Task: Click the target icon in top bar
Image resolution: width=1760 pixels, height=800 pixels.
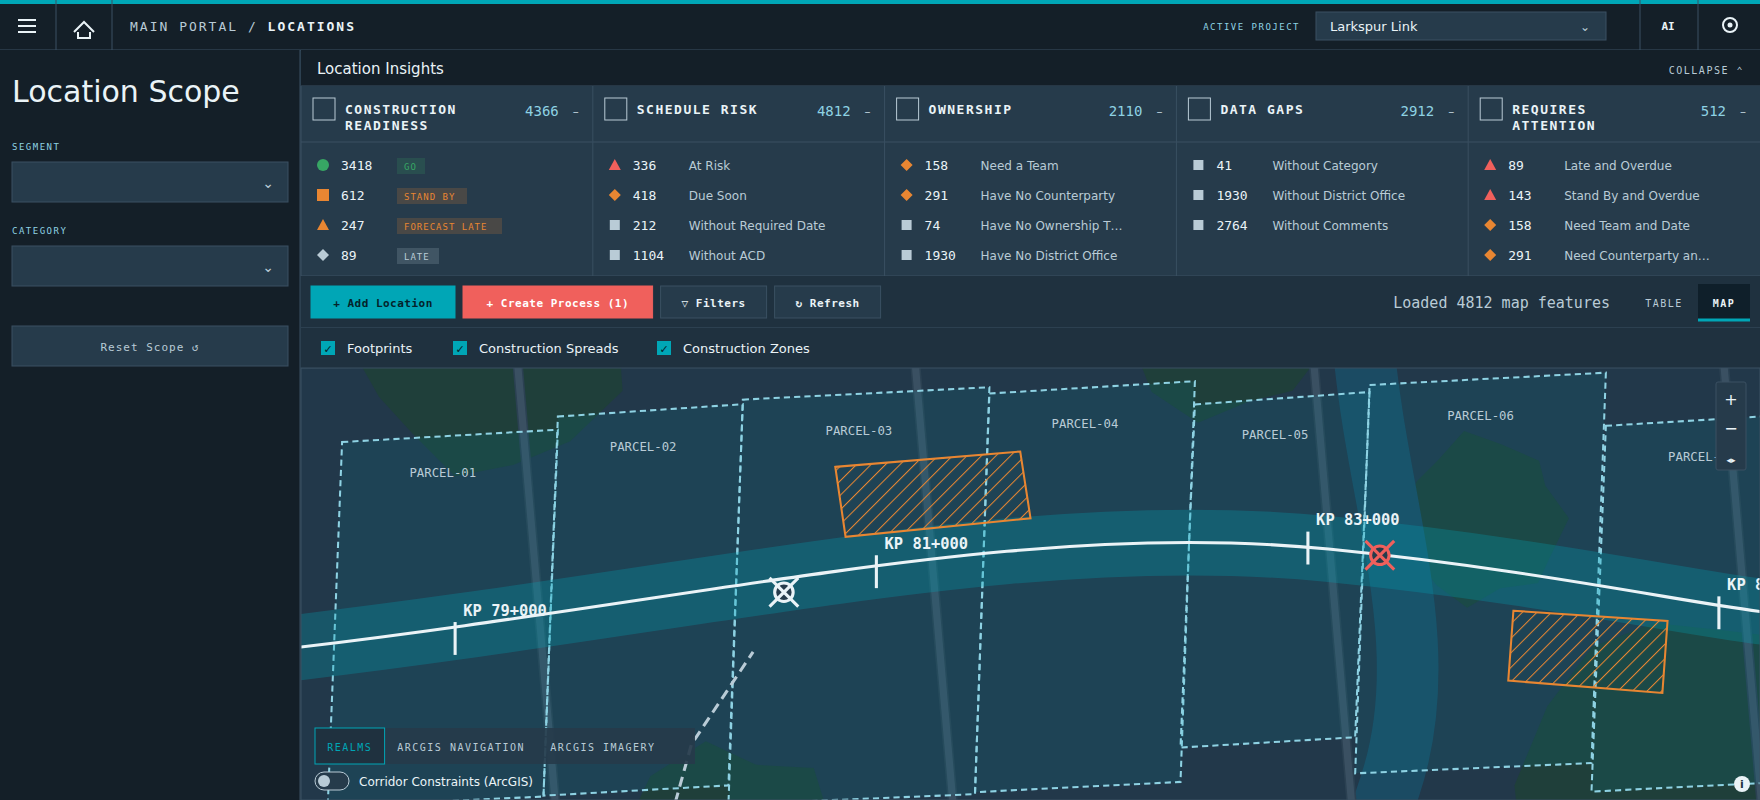Action: (1730, 26)
